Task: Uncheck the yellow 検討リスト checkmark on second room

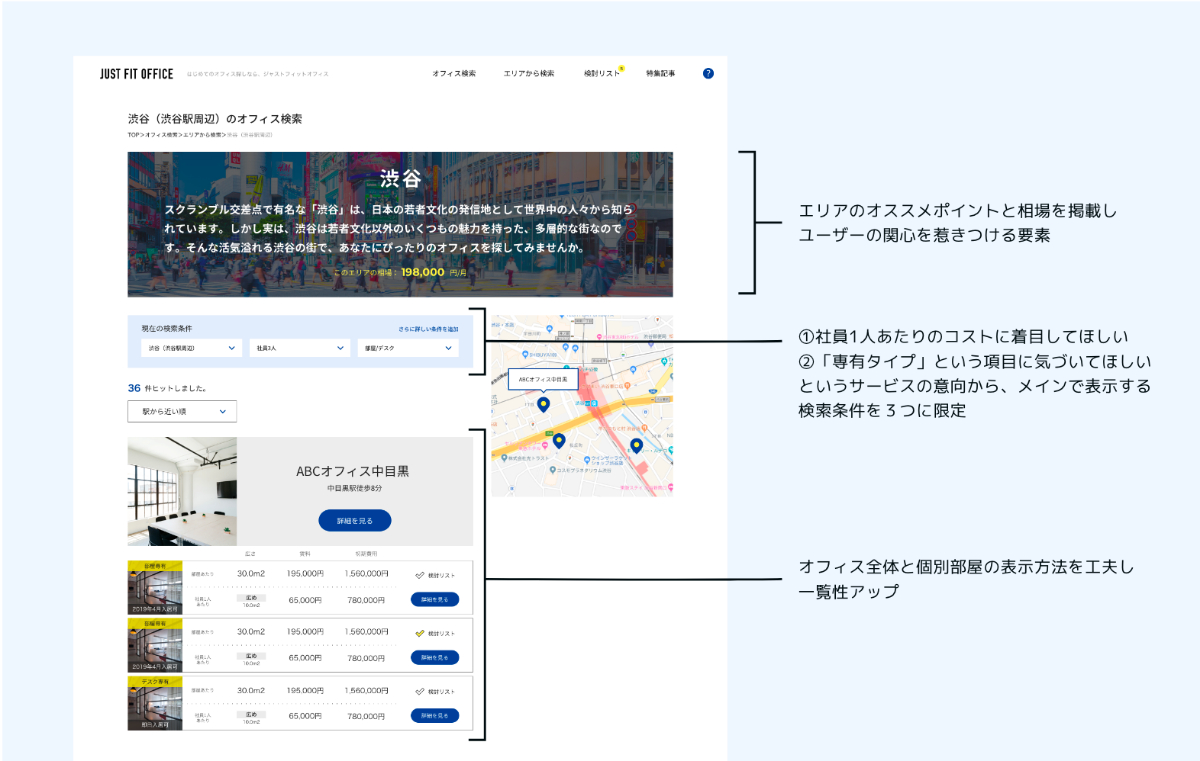Action: [420, 633]
